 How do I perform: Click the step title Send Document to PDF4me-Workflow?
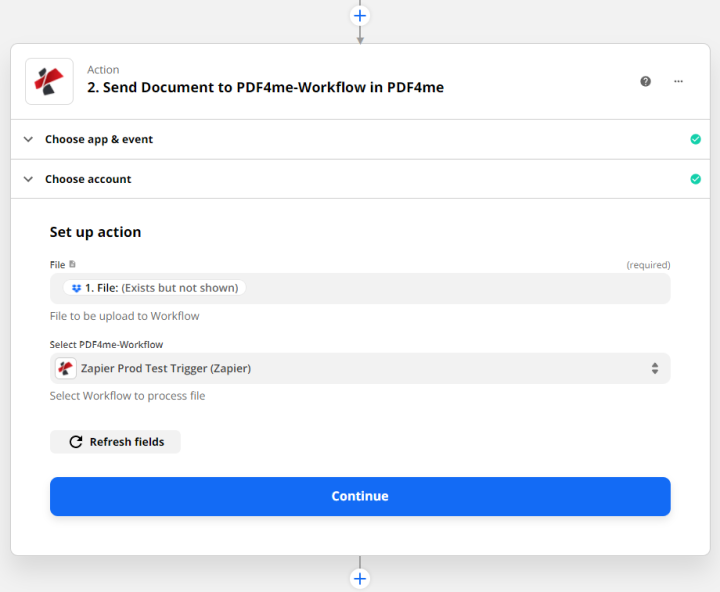click(x=265, y=87)
